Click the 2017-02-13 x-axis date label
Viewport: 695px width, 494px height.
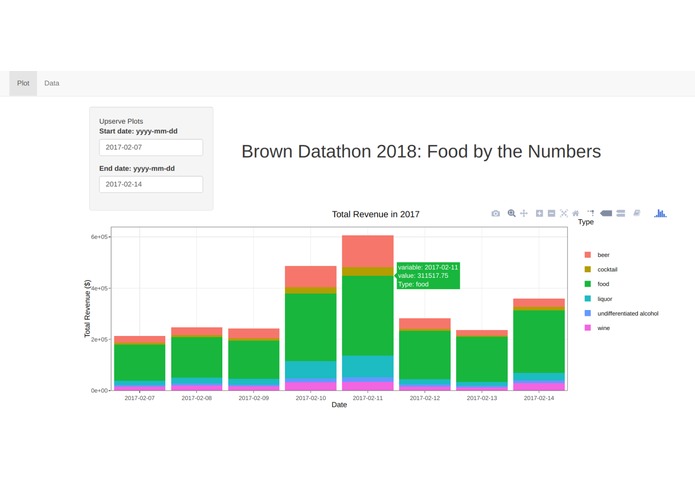pos(482,398)
